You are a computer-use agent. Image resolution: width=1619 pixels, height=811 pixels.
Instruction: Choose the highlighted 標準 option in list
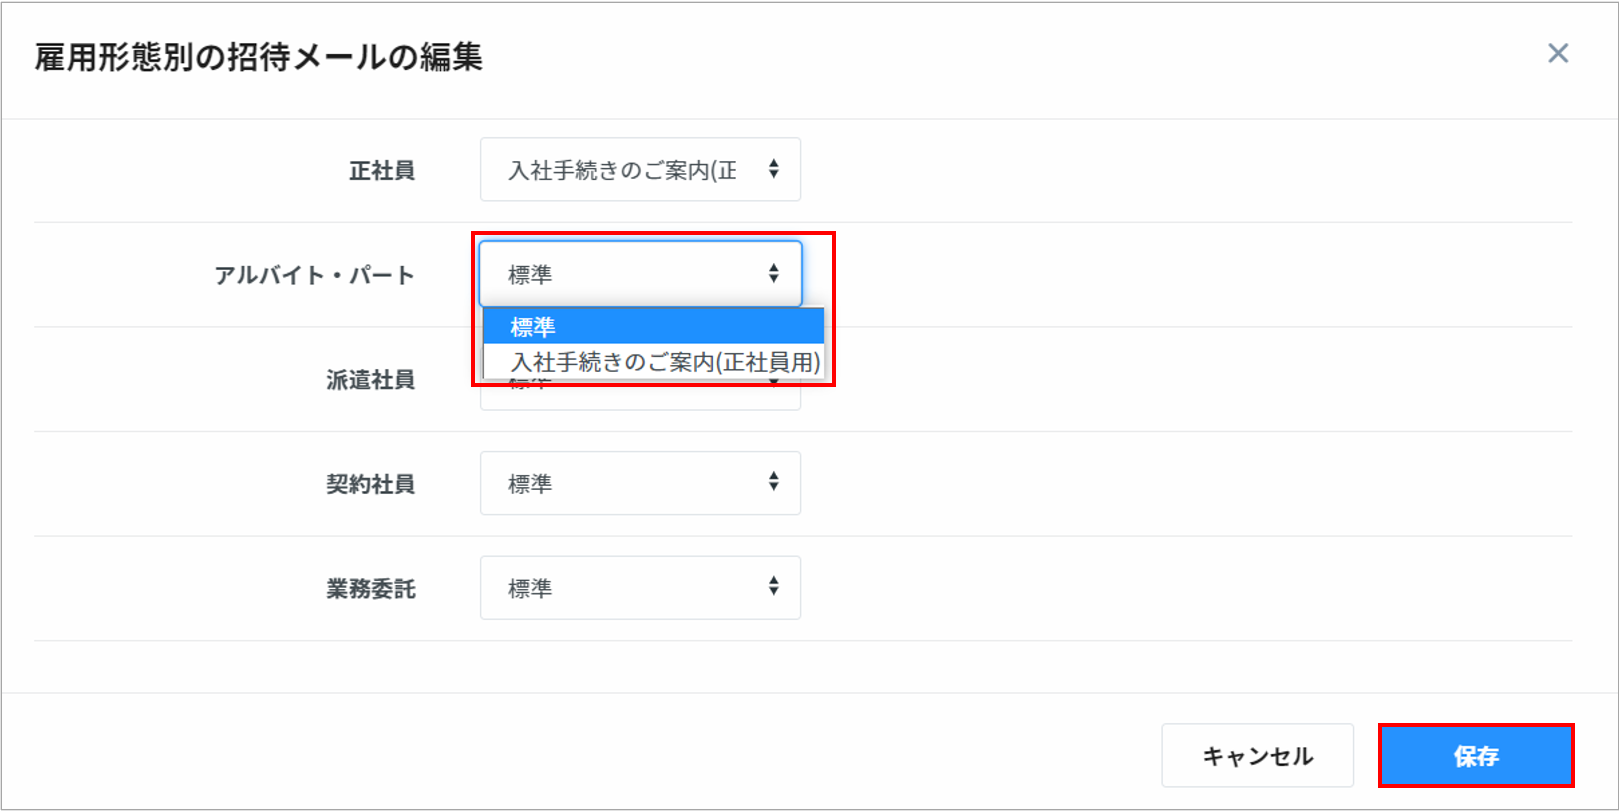coord(653,327)
